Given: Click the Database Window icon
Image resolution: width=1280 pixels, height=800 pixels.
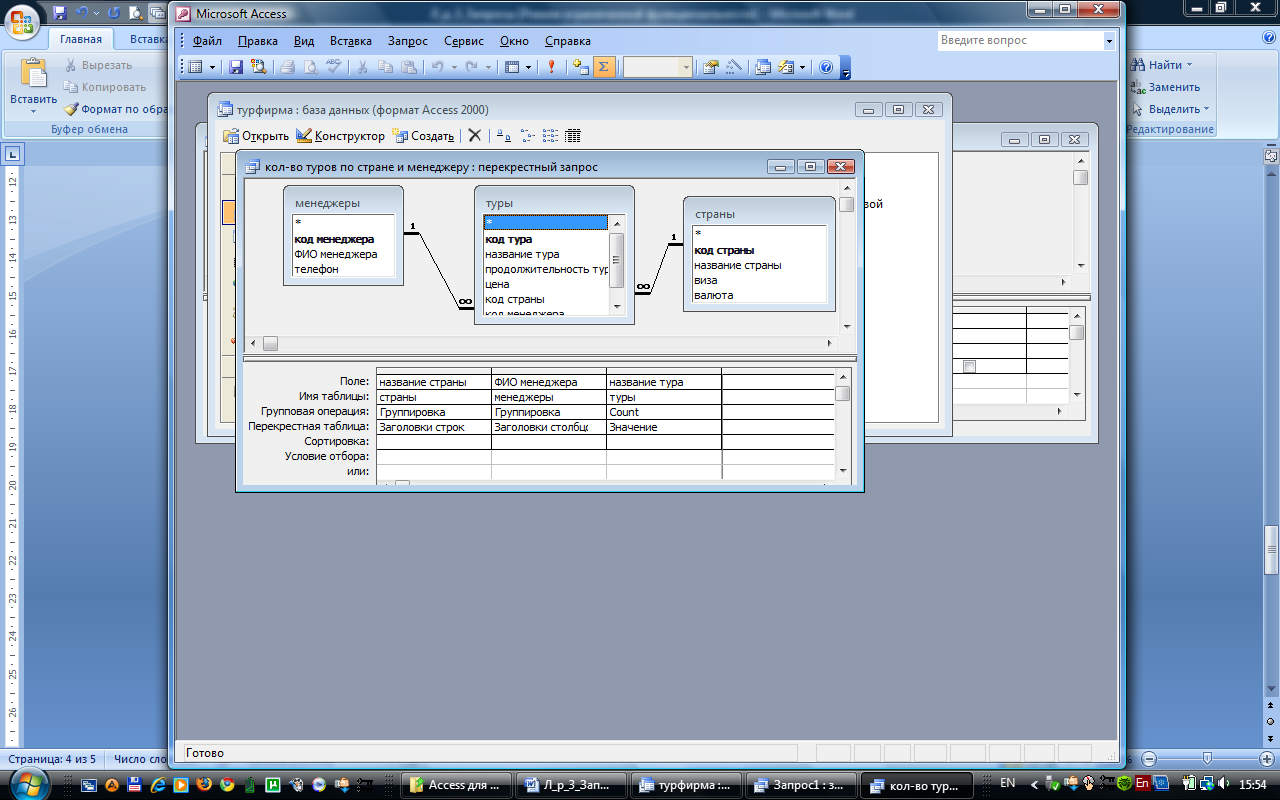Looking at the screenshot, I should [x=763, y=67].
